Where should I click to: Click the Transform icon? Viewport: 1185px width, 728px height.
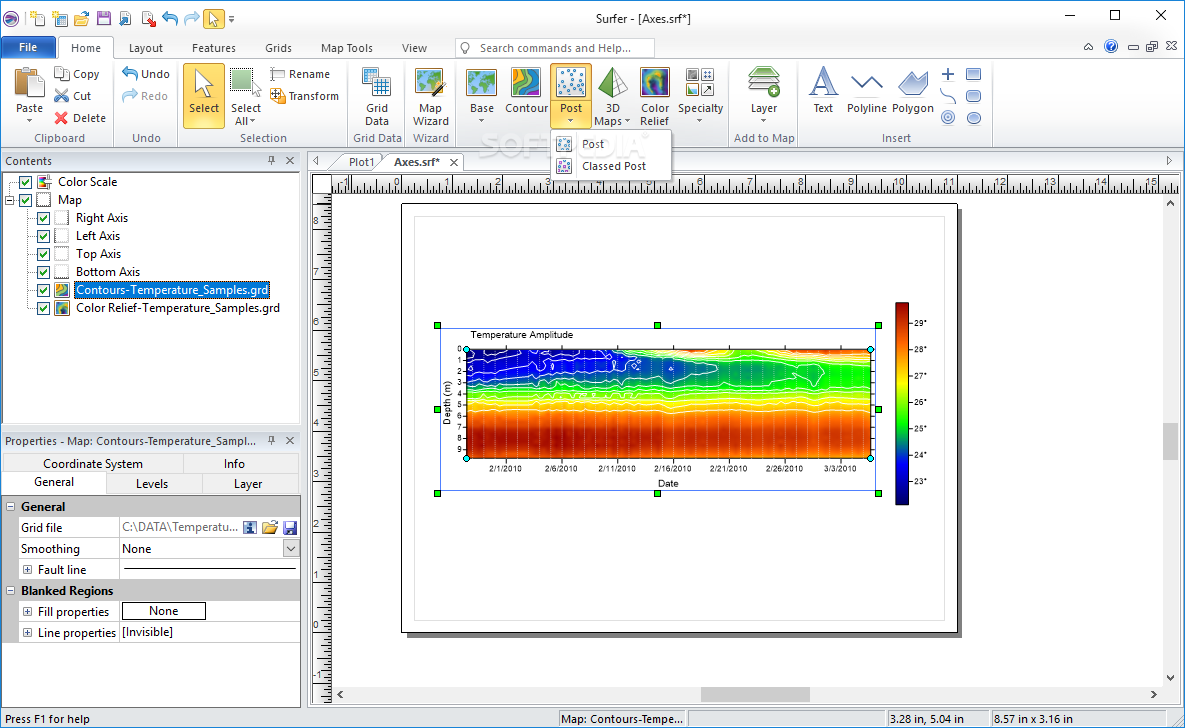277,95
